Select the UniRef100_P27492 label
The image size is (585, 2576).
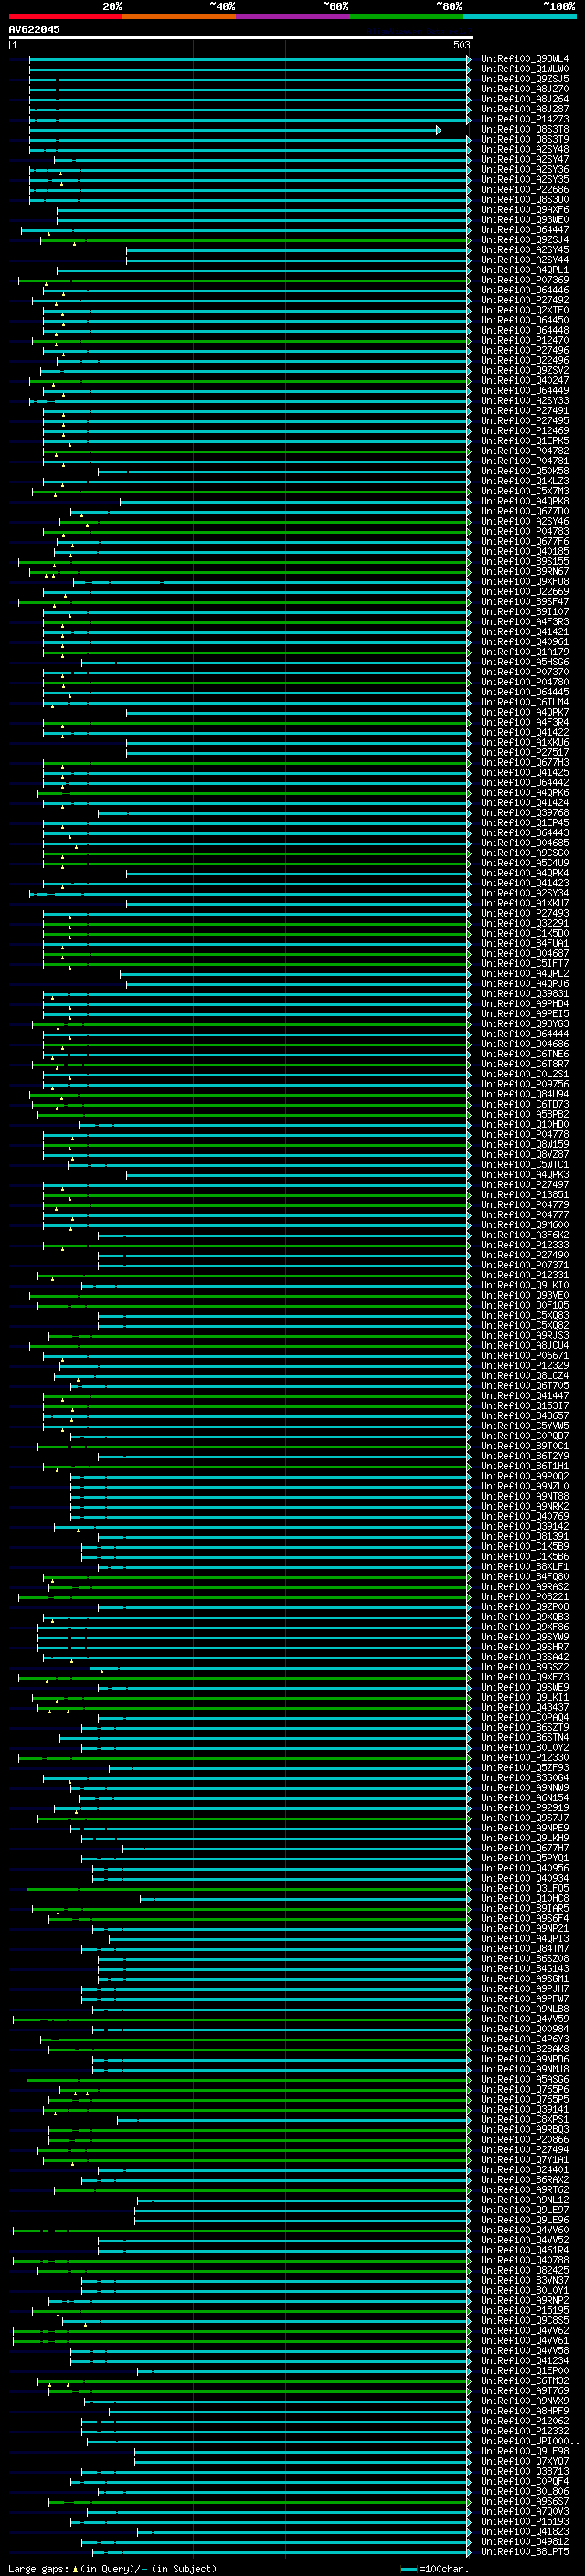pyautogui.click(x=524, y=300)
